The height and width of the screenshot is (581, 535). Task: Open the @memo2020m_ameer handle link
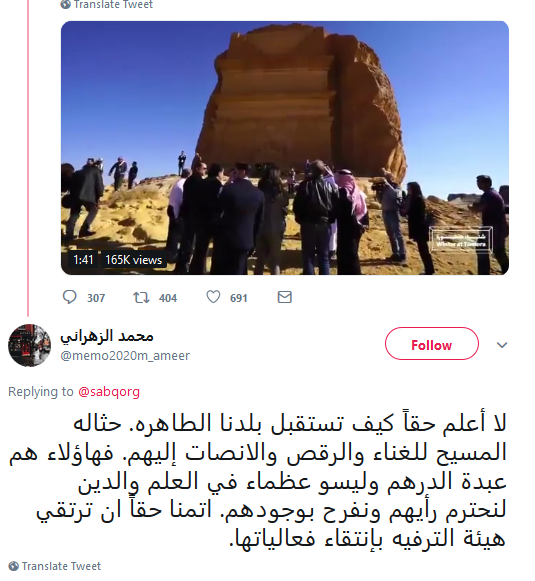(x=125, y=356)
